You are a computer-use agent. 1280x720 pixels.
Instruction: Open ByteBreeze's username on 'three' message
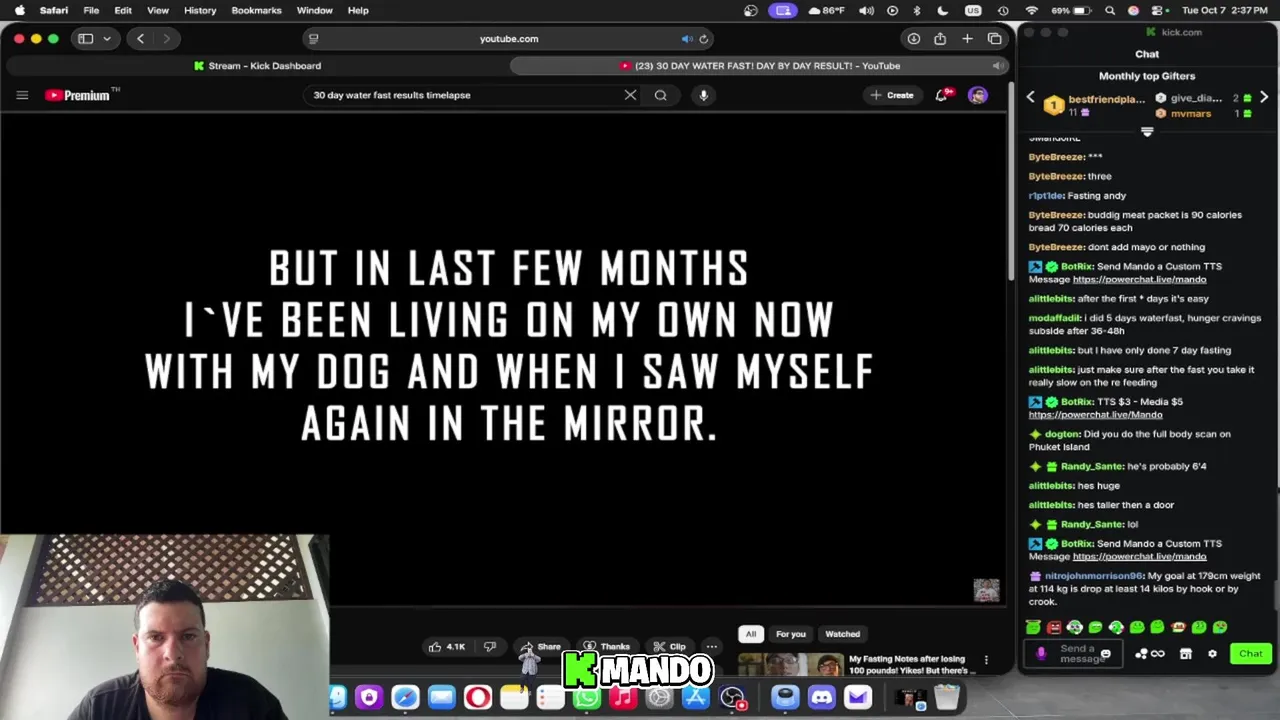click(1056, 176)
